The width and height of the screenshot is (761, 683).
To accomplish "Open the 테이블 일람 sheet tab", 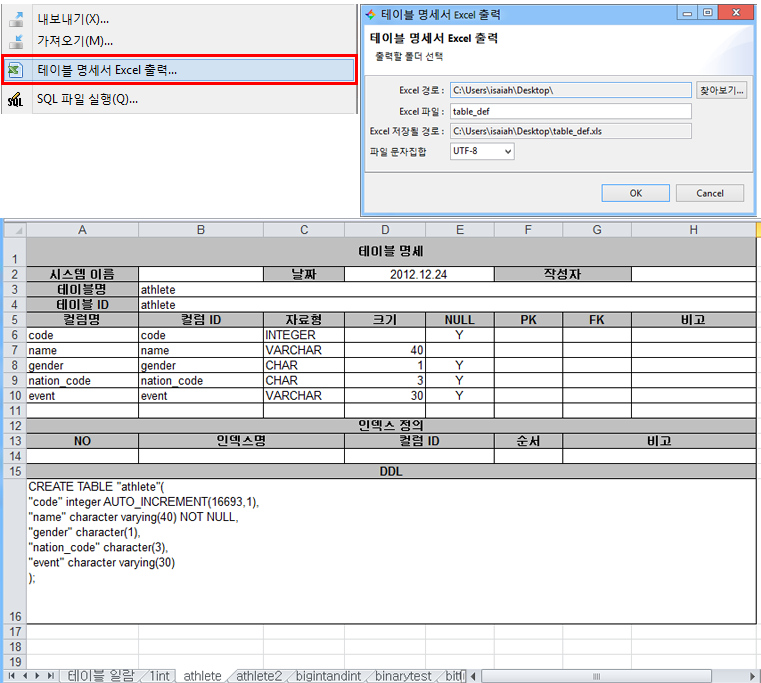I will click(100, 676).
